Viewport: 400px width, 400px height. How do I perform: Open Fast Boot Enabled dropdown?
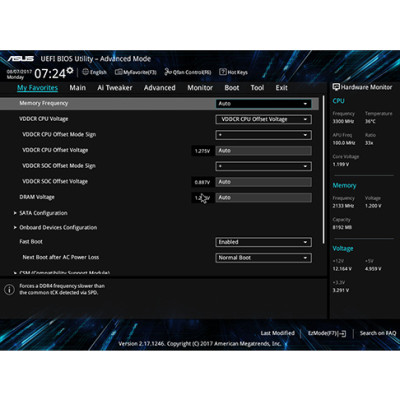click(264, 242)
